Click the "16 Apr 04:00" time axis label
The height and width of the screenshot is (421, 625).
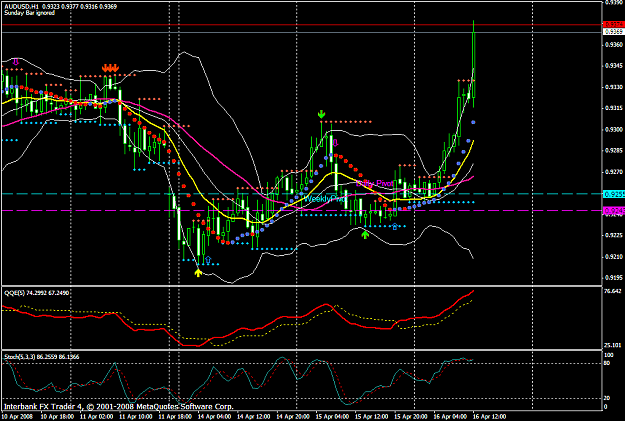click(x=450, y=417)
